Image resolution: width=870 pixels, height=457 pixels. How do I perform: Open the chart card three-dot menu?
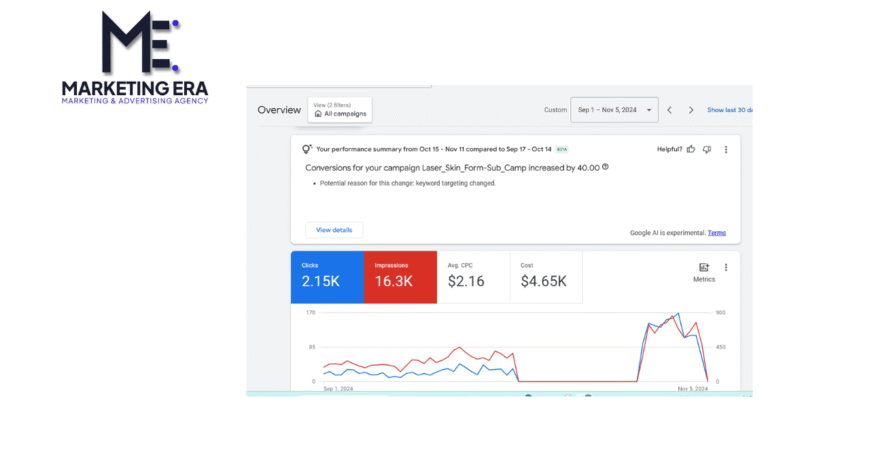click(x=726, y=267)
